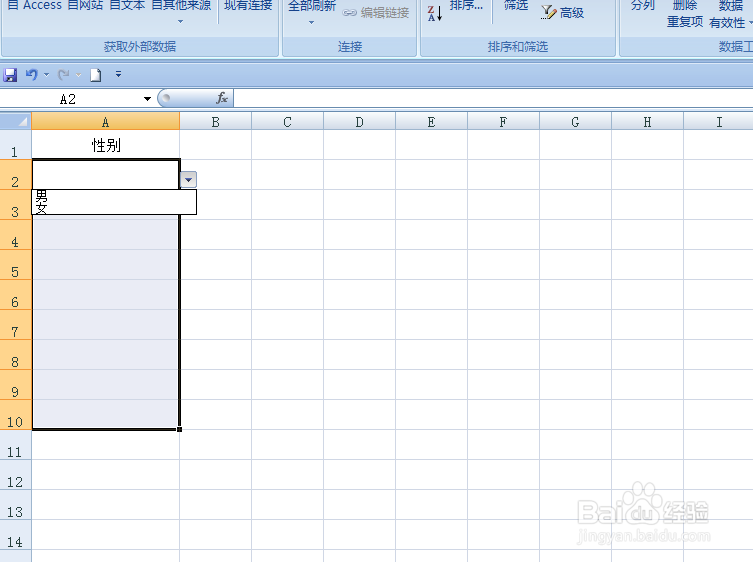Select row 9 header
753x562 pixels.
pyautogui.click(x=15, y=385)
